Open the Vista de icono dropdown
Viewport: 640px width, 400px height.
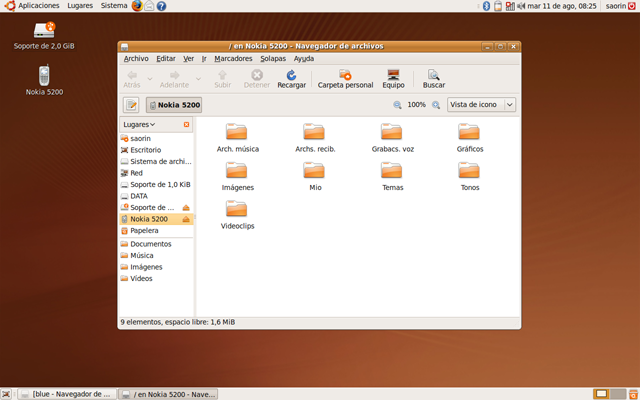tap(481, 105)
